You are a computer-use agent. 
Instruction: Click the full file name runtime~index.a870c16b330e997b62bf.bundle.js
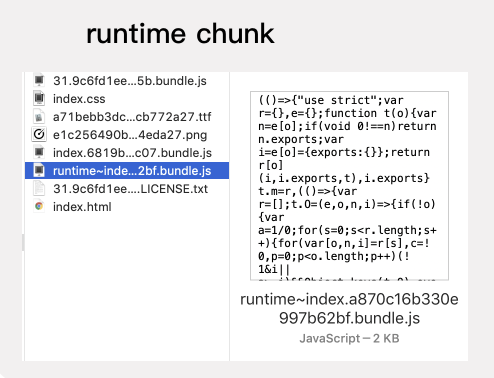click(349, 309)
